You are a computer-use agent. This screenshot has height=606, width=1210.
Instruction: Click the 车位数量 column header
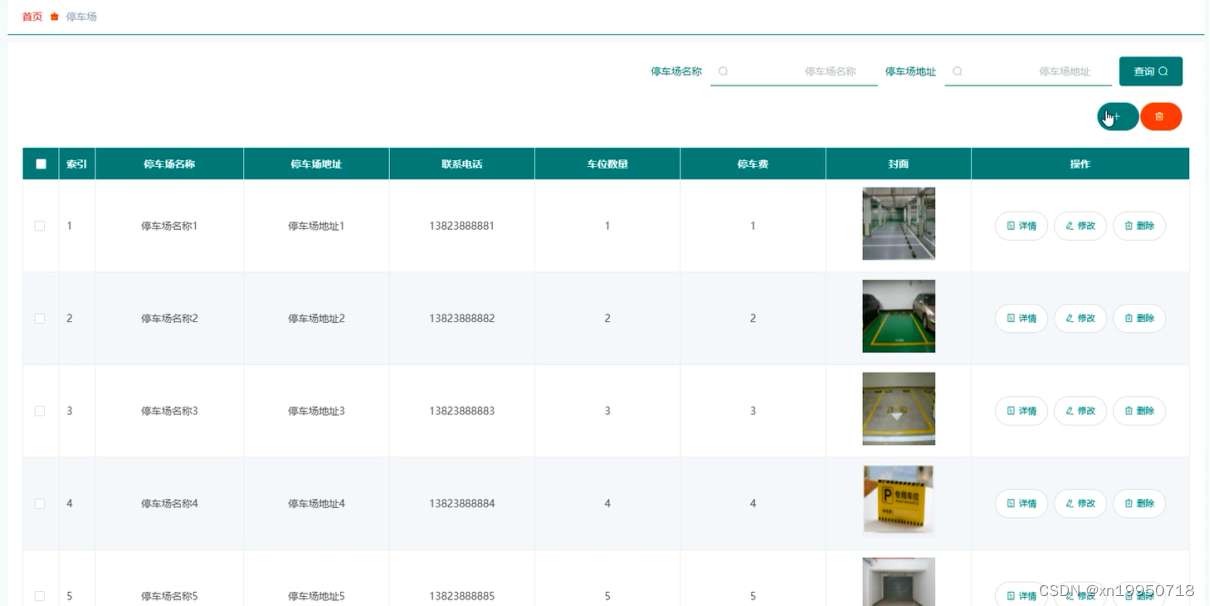pyautogui.click(x=607, y=164)
